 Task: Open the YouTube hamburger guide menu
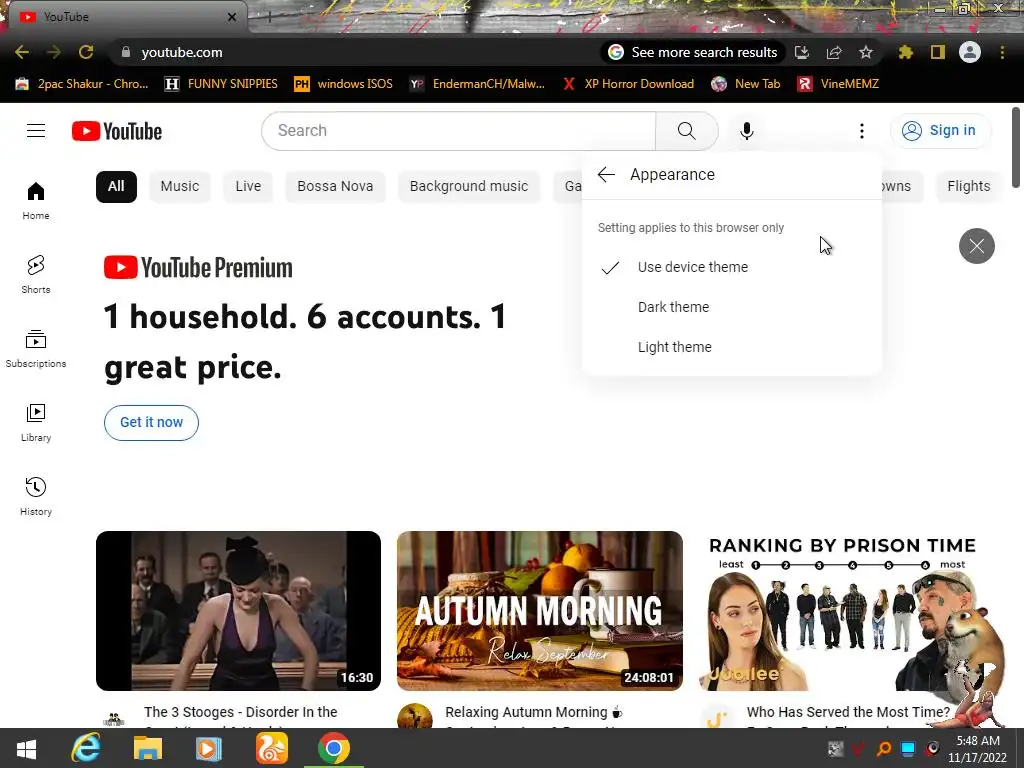[36, 131]
